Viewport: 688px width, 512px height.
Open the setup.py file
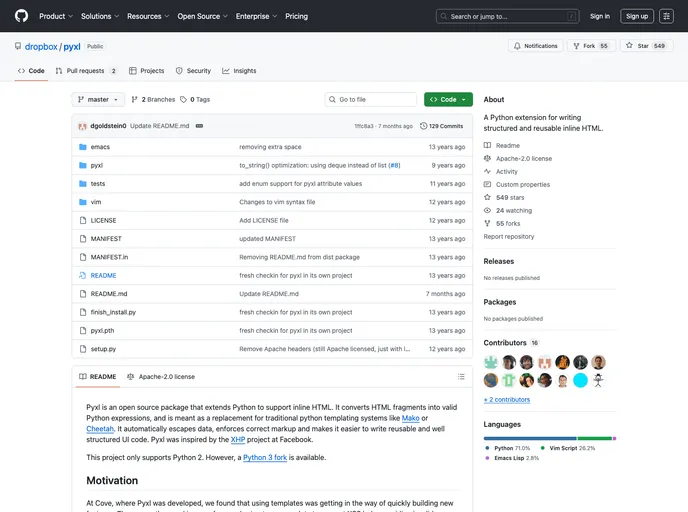(103, 349)
